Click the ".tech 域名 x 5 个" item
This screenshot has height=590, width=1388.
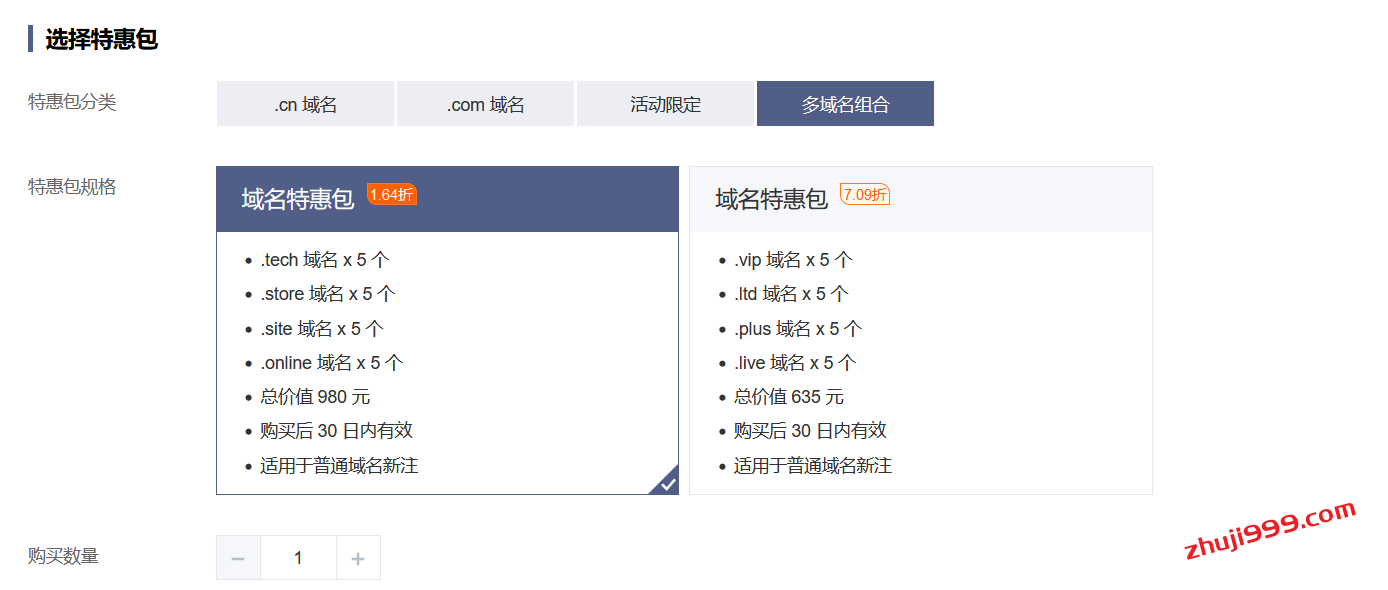[324, 260]
